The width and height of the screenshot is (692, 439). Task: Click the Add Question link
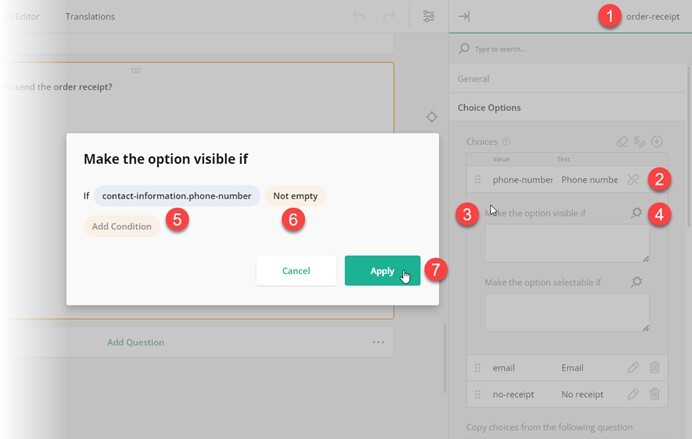tap(135, 342)
